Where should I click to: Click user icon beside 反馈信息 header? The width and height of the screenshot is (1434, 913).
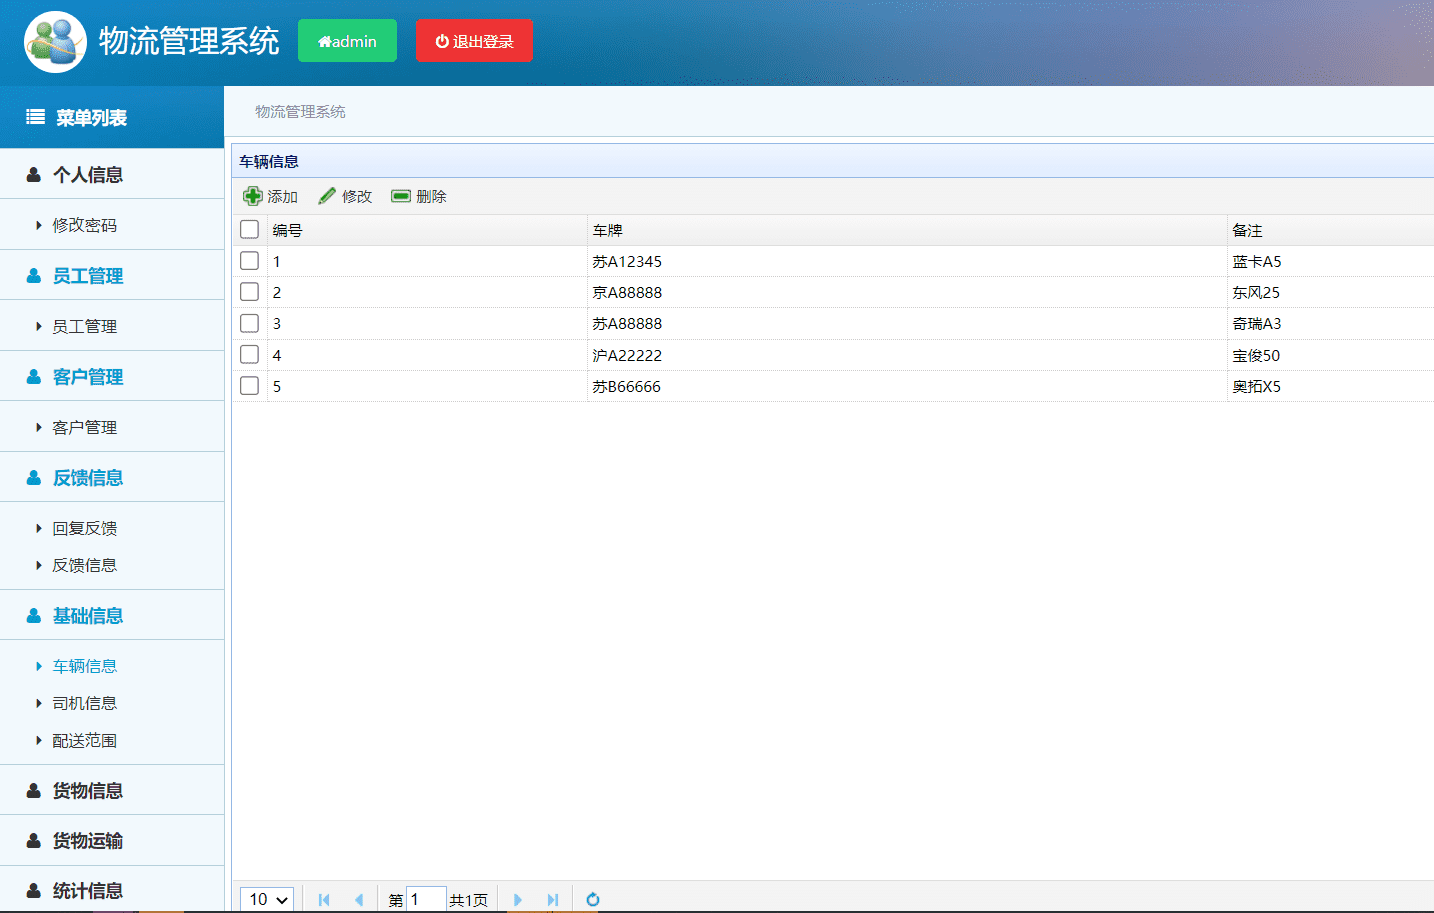34,478
